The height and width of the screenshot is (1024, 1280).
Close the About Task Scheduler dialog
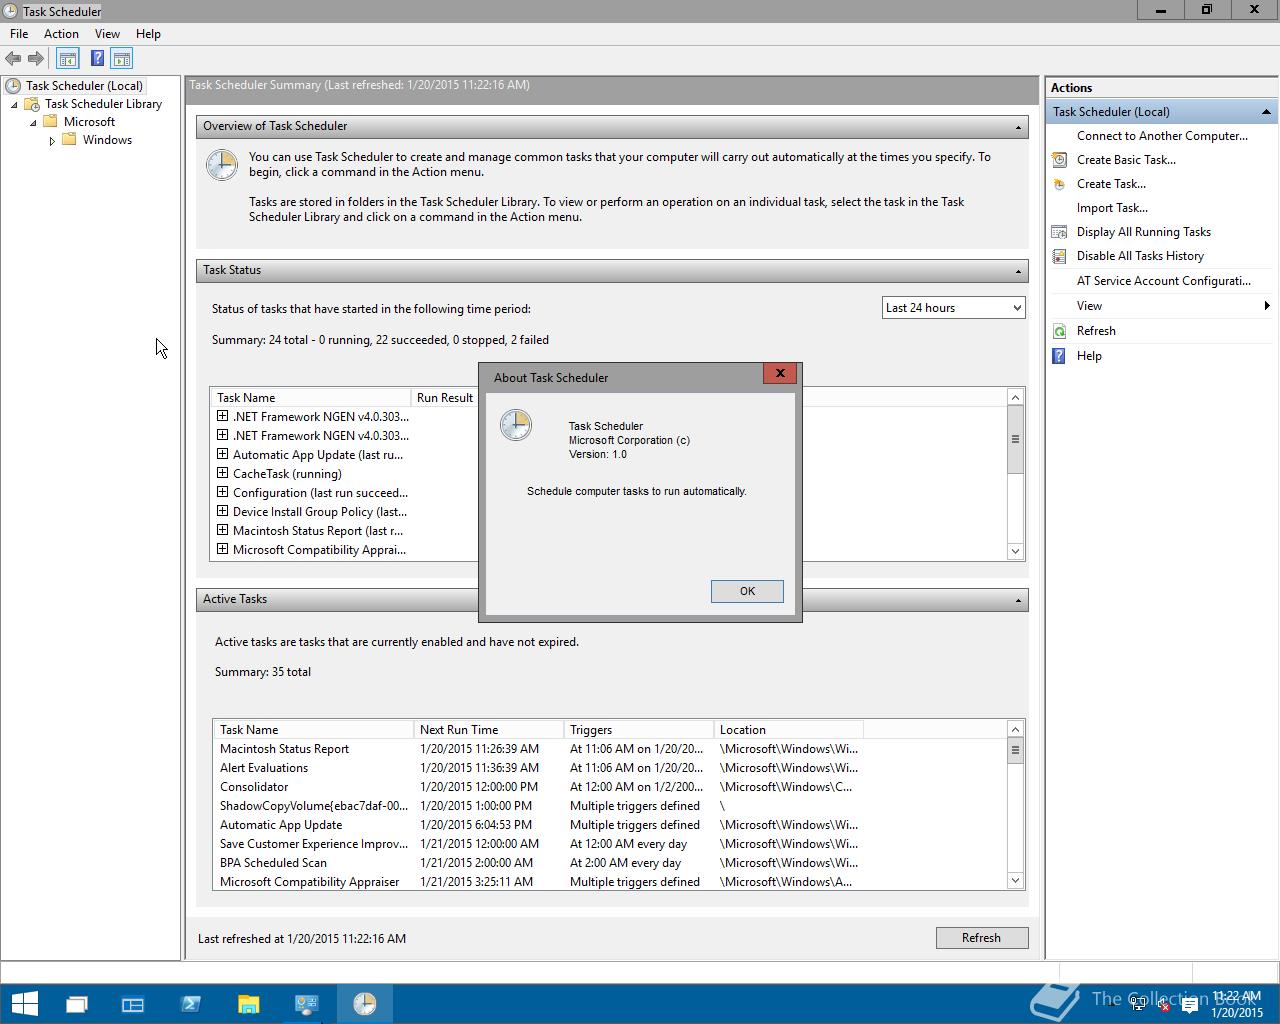[780, 373]
